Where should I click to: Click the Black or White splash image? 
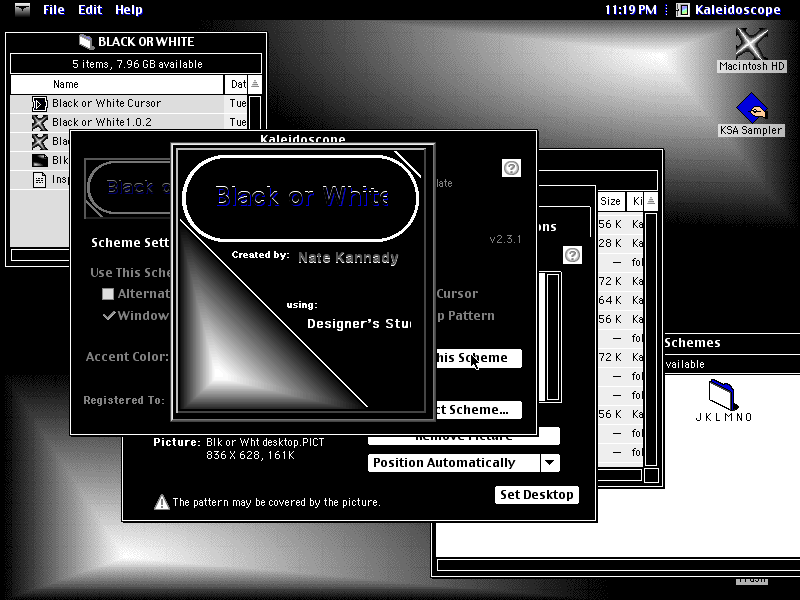tap(303, 282)
